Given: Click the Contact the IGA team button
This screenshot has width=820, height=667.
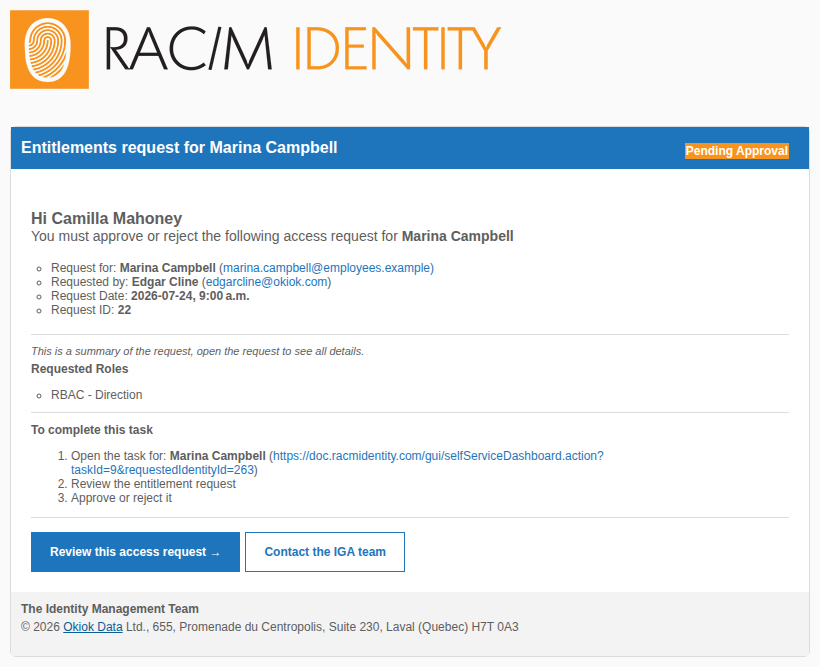Looking at the screenshot, I should click(325, 552).
